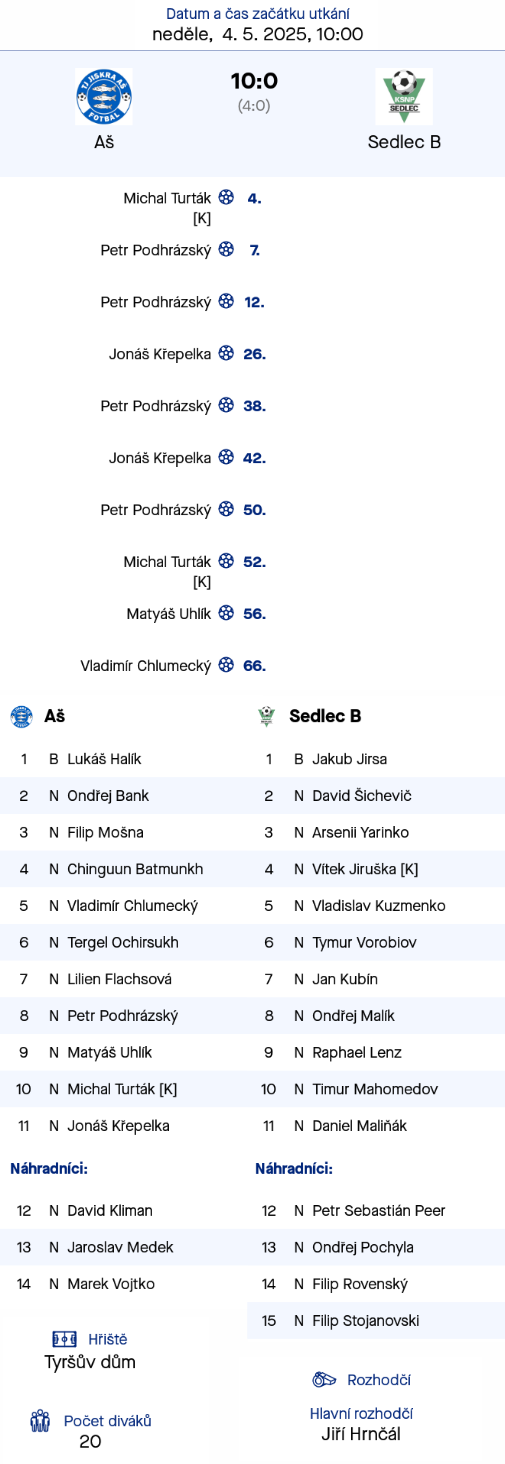Click the small Sedlec B badge above lineup
The width and height of the screenshot is (505, 1464).
[x=266, y=716]
